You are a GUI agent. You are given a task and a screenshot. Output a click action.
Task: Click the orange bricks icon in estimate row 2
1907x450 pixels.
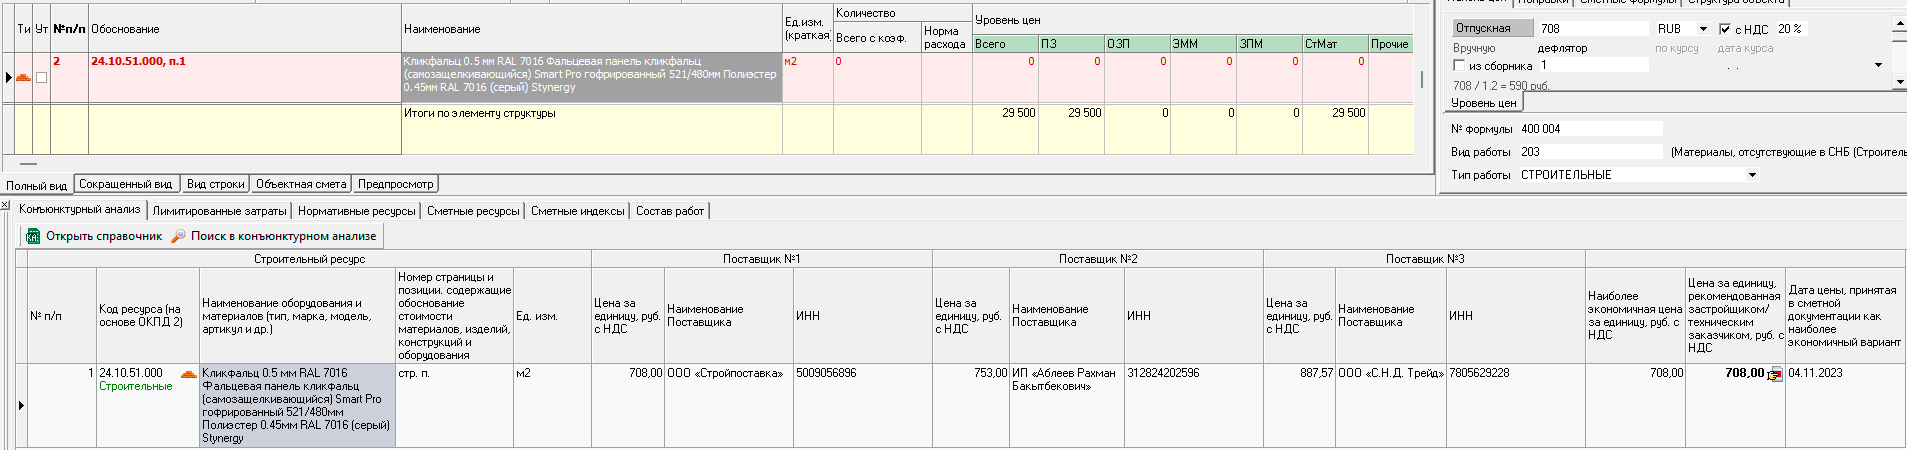click(24, 77)
